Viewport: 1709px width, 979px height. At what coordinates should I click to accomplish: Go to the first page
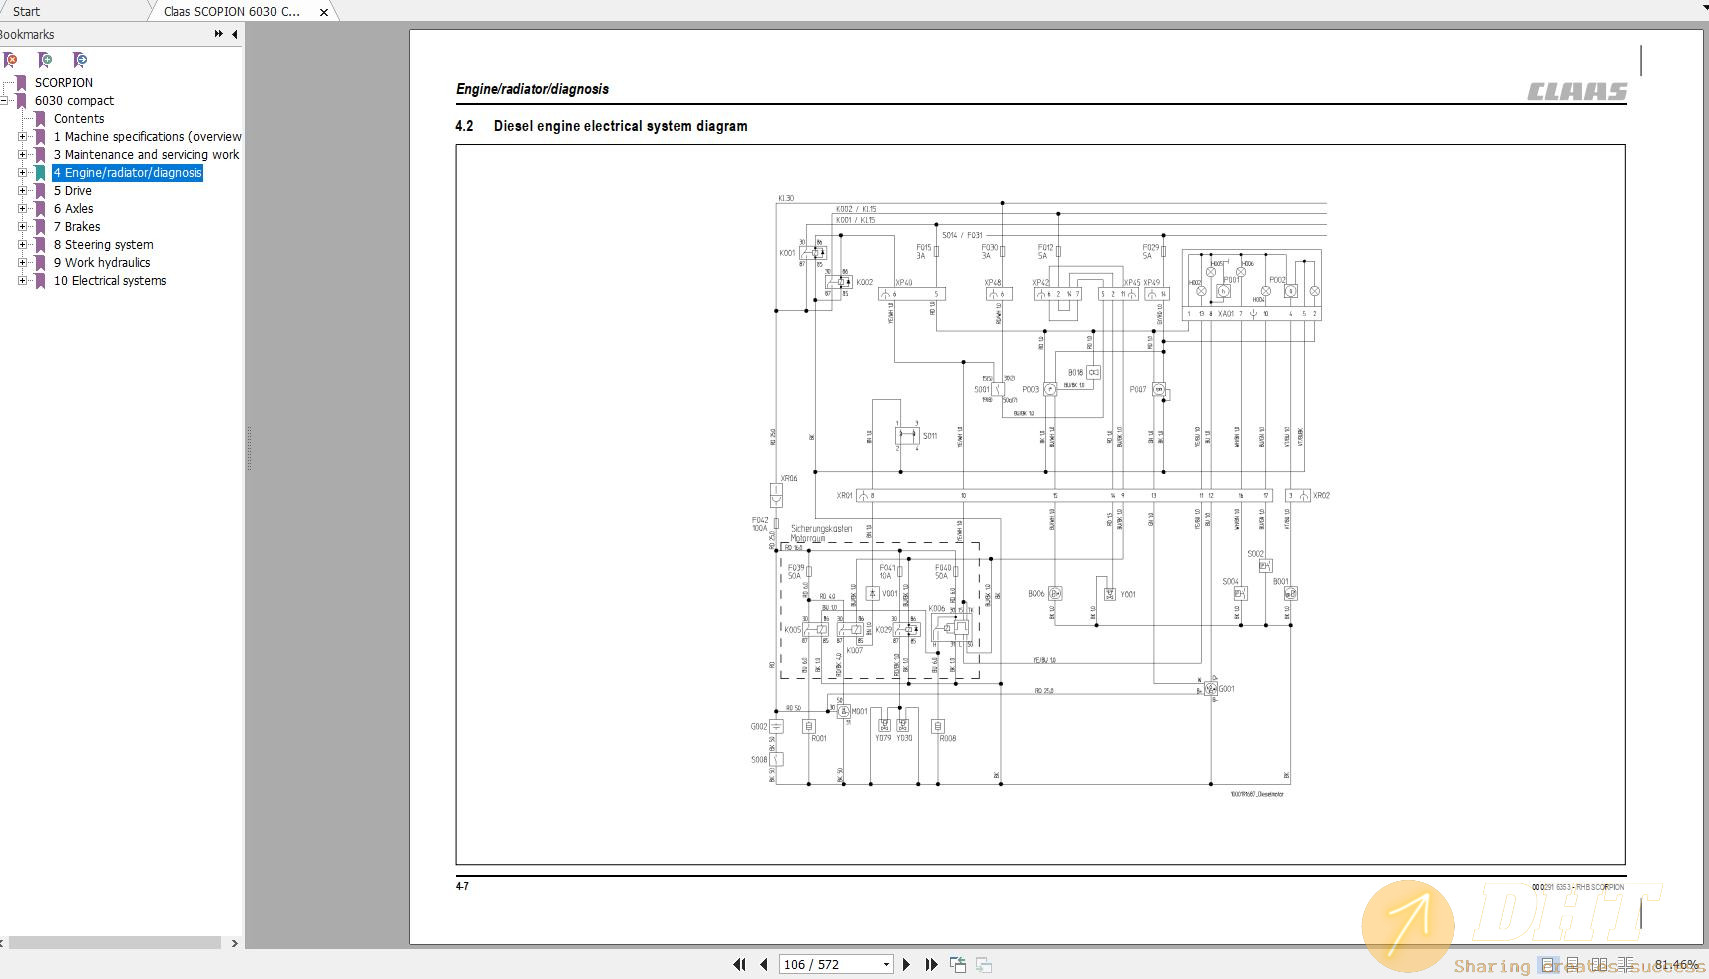739,964
